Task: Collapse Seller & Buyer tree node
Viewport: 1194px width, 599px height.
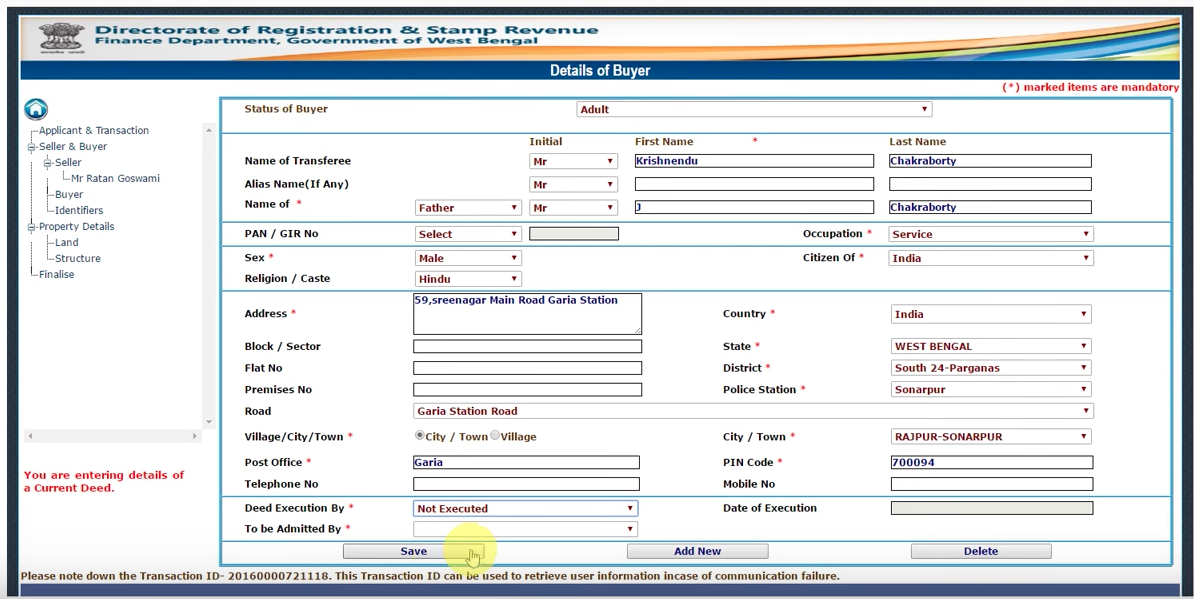Action: pos(32,147)
